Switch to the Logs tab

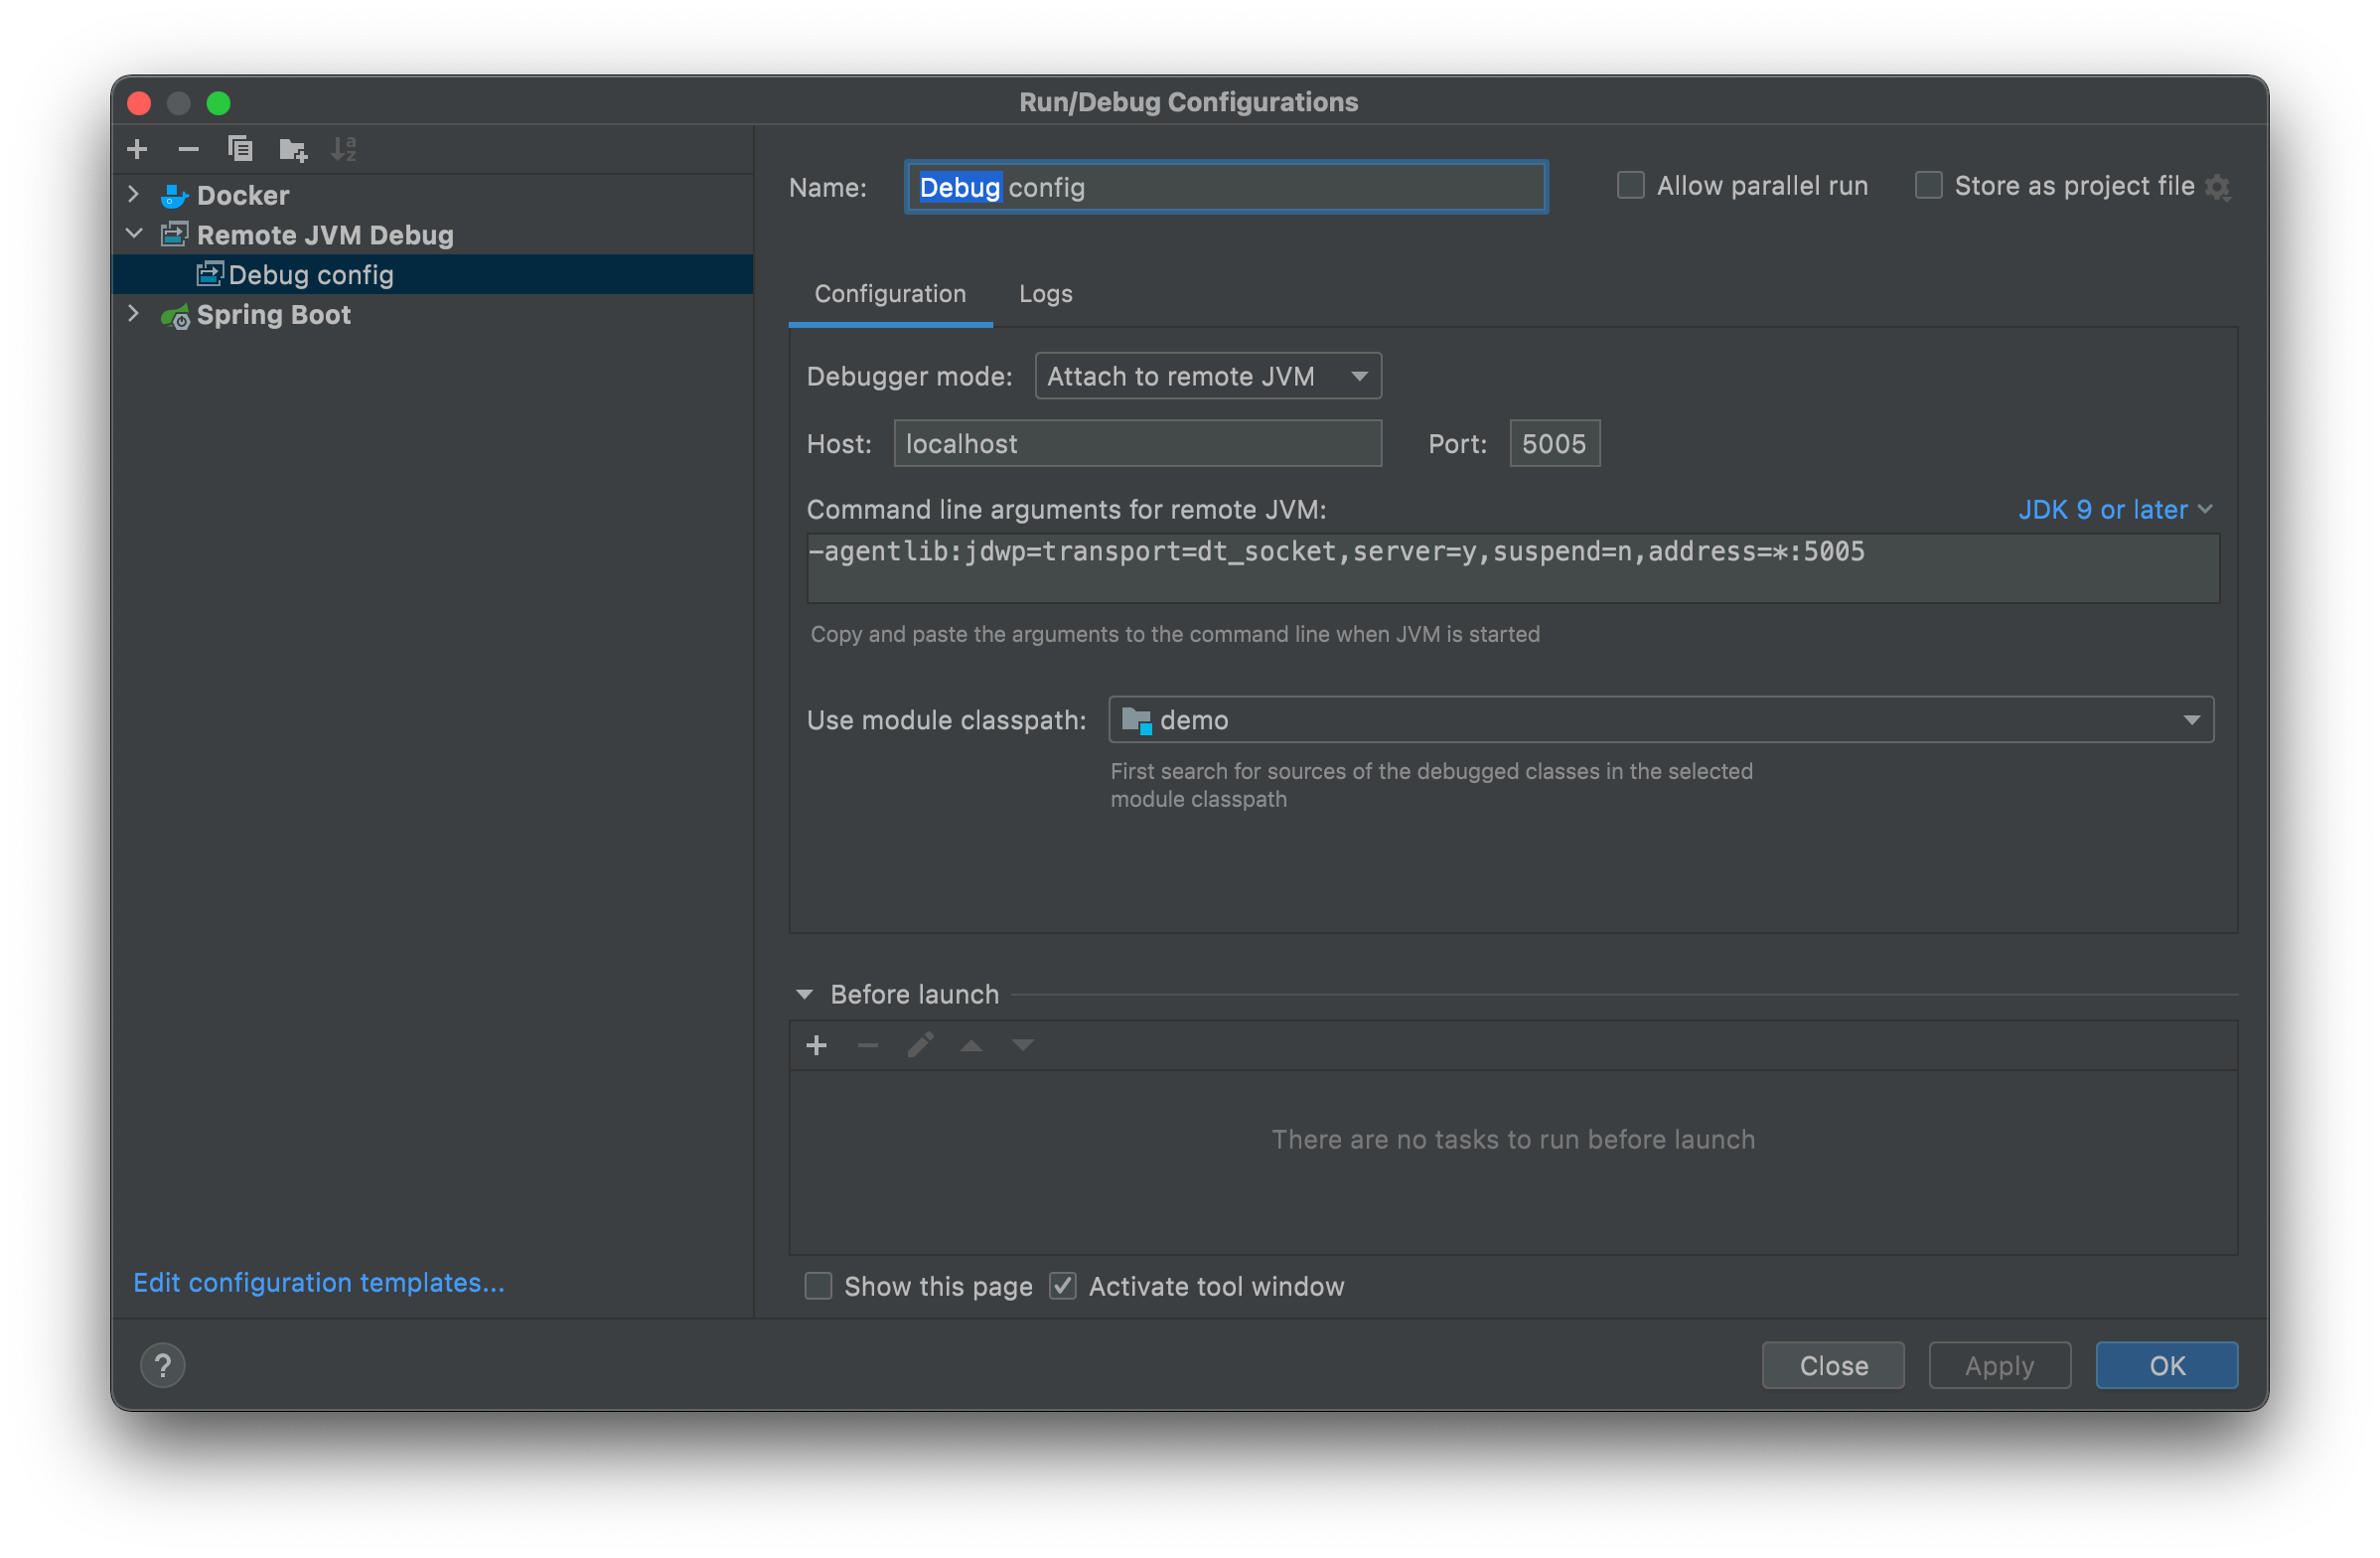coord(1045,294)
